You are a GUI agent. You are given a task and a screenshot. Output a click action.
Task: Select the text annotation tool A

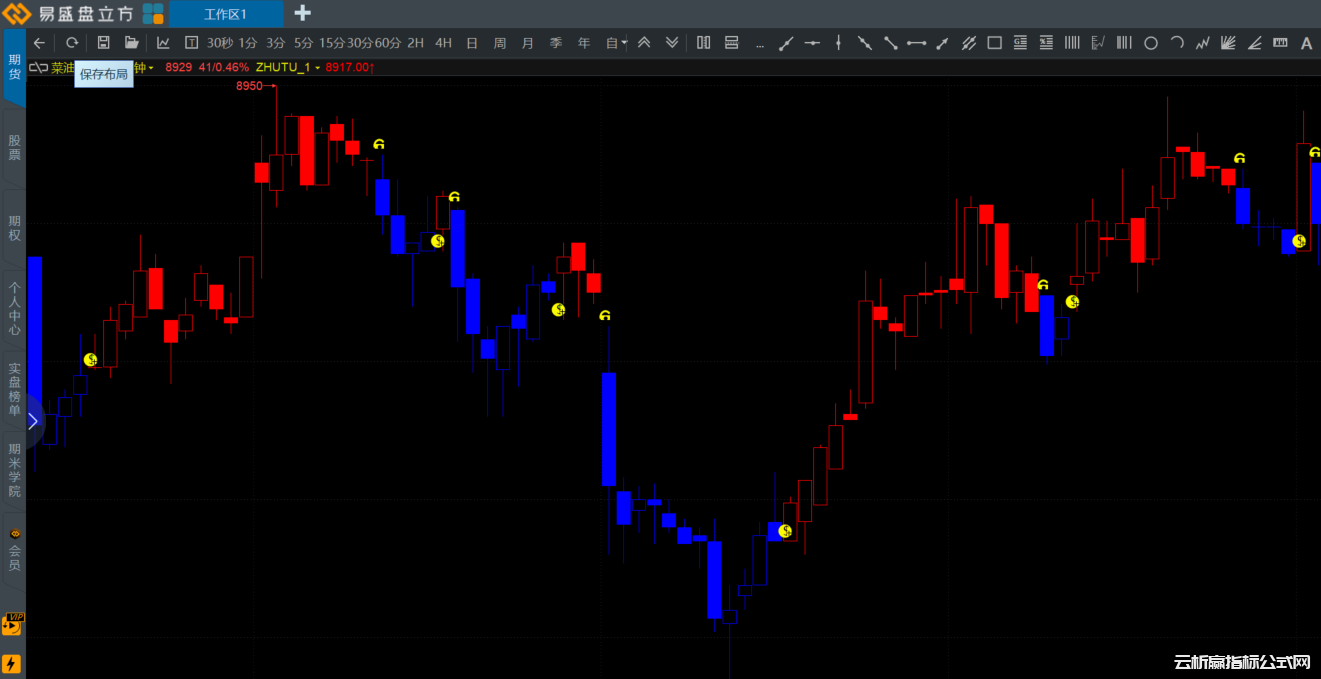(1306, 43)
